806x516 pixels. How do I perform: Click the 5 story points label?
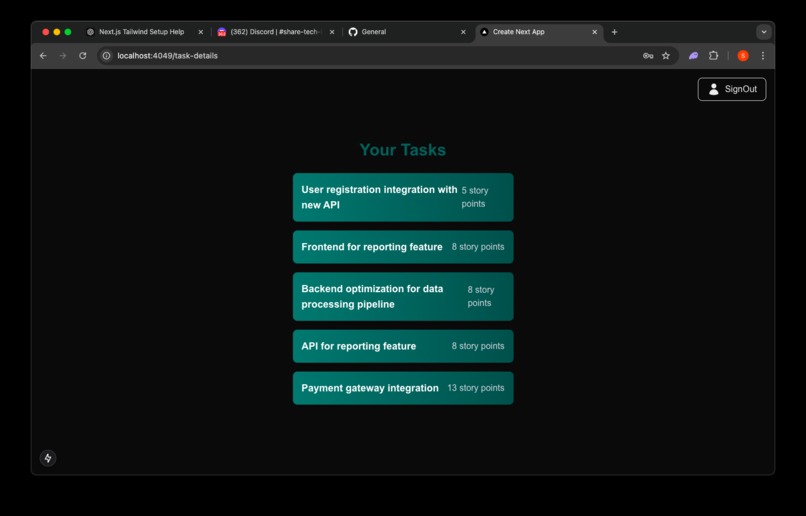(x=475, y=197)
